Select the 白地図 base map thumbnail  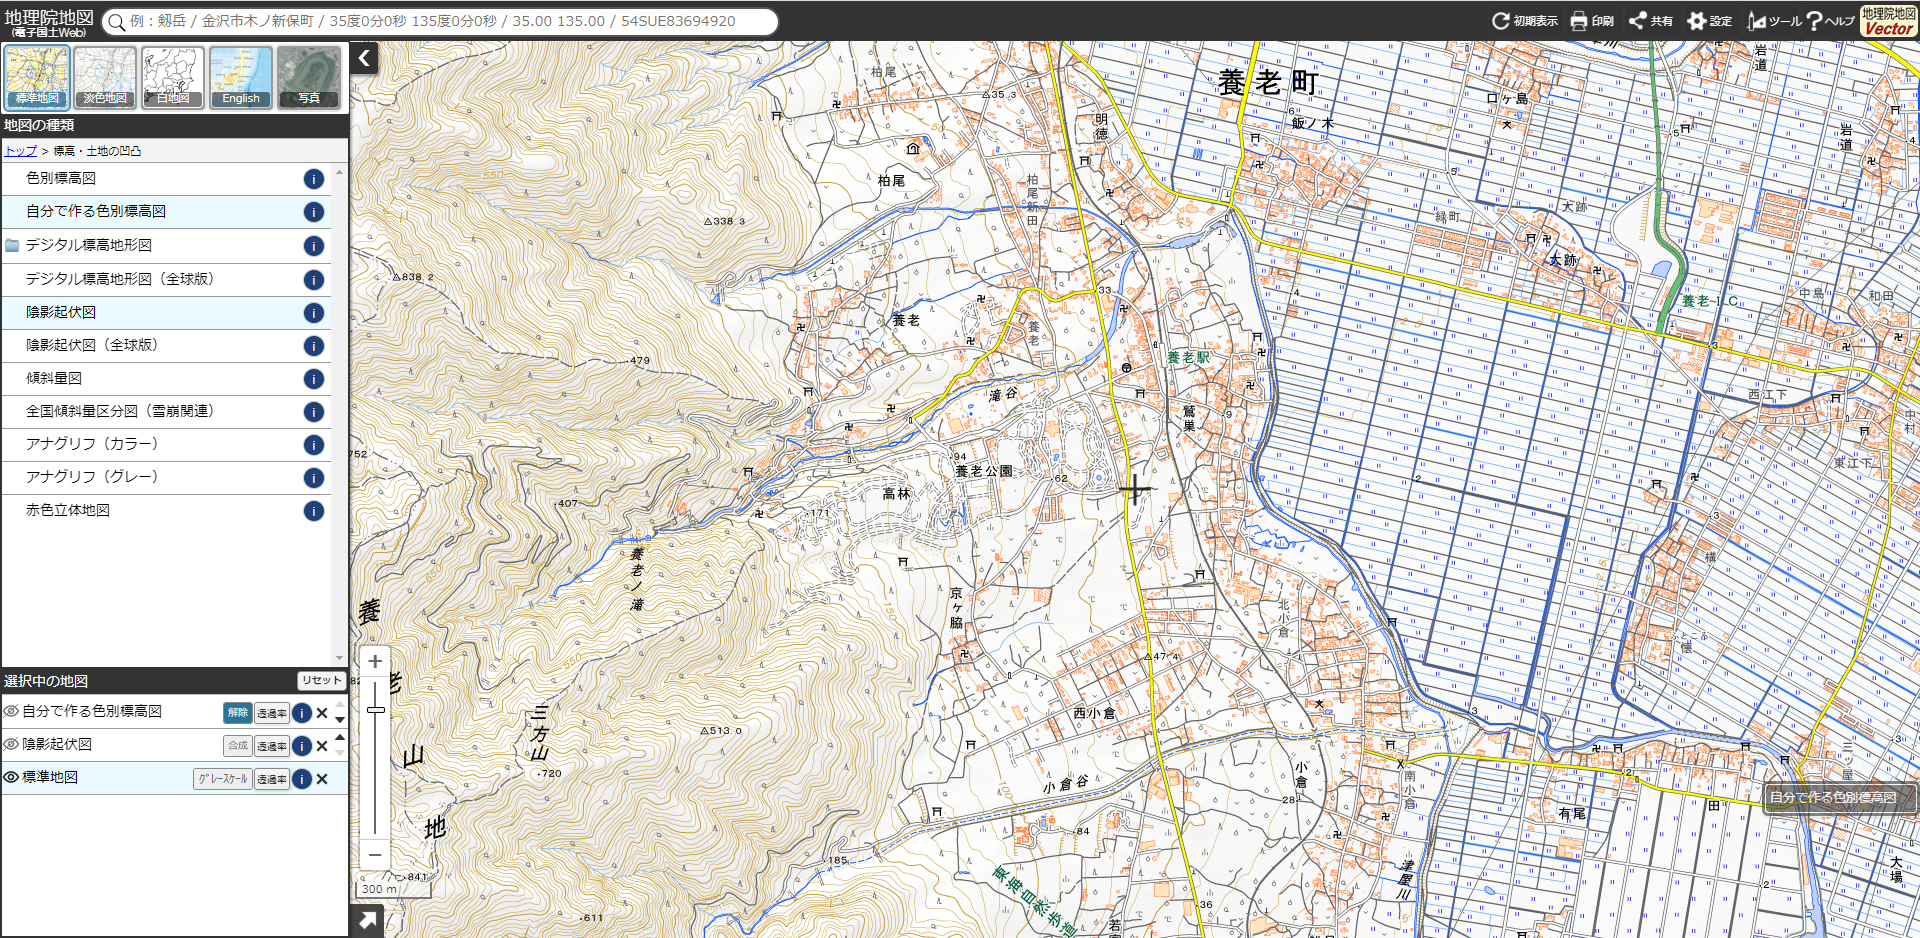(173, 77)
